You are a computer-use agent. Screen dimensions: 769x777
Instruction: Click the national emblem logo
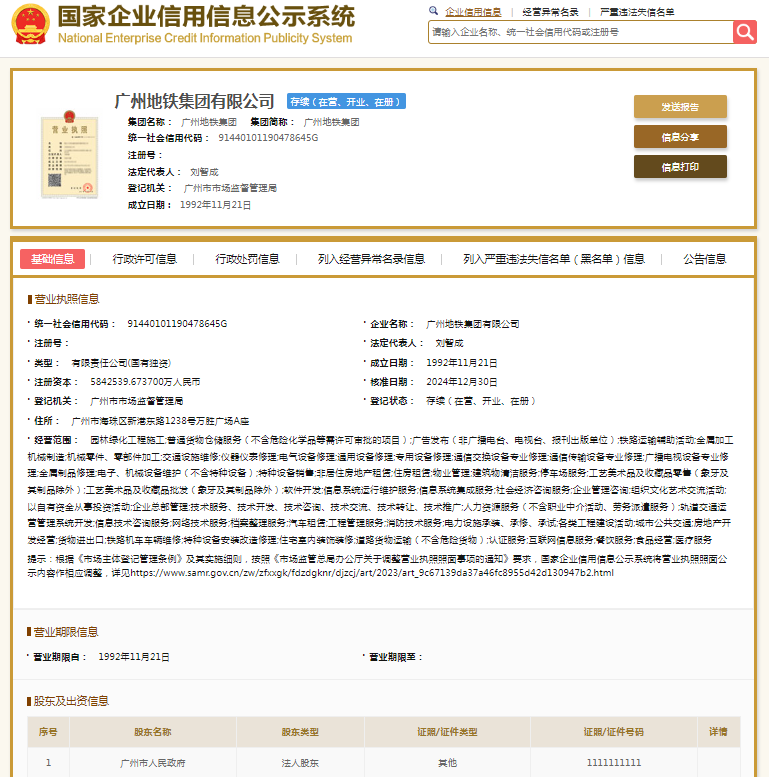click(26, 26)
